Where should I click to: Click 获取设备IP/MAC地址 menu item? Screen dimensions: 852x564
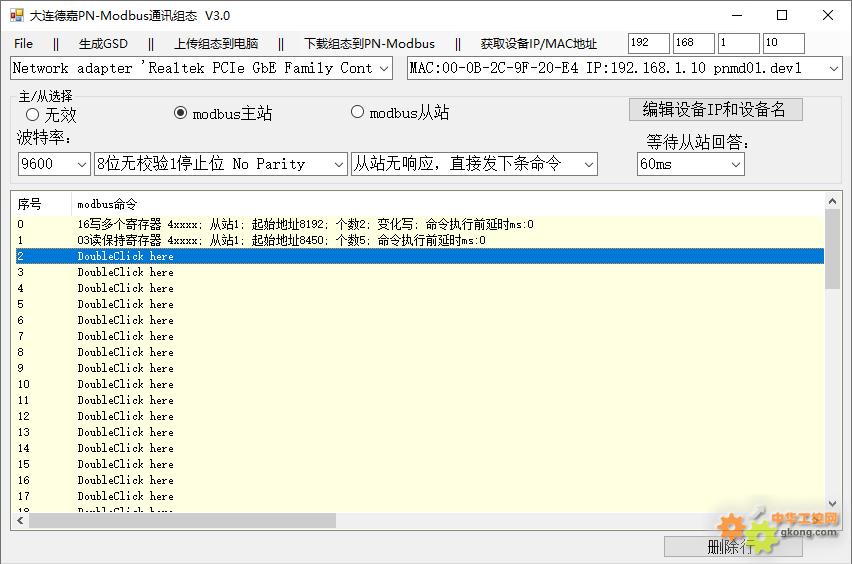pyautogui.click(x=538, y=44)
